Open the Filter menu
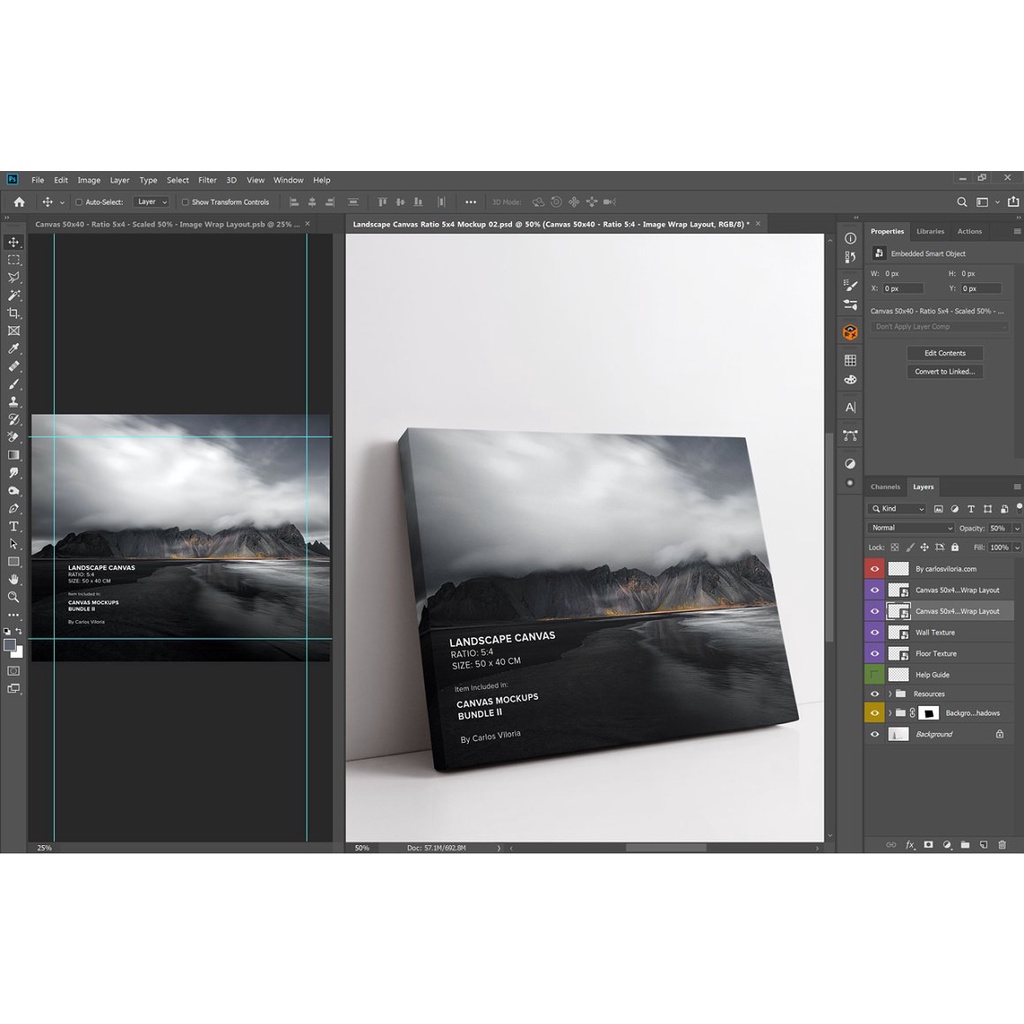 [207, 180]
